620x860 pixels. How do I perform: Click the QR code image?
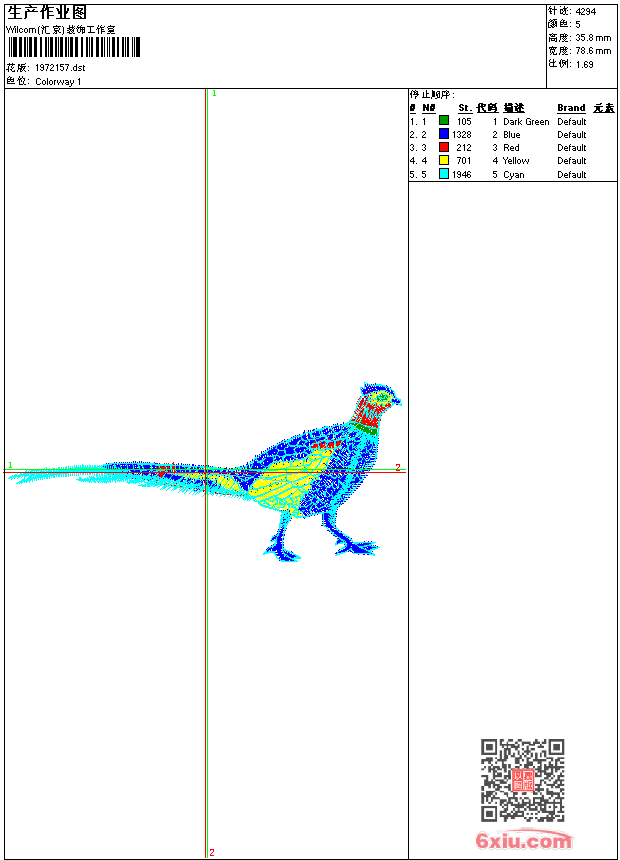[523, 780]
